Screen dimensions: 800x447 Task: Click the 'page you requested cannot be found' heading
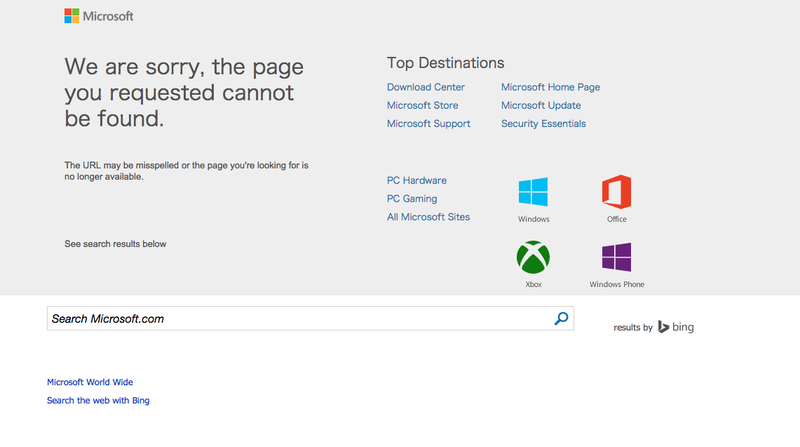tap(184, 92)
